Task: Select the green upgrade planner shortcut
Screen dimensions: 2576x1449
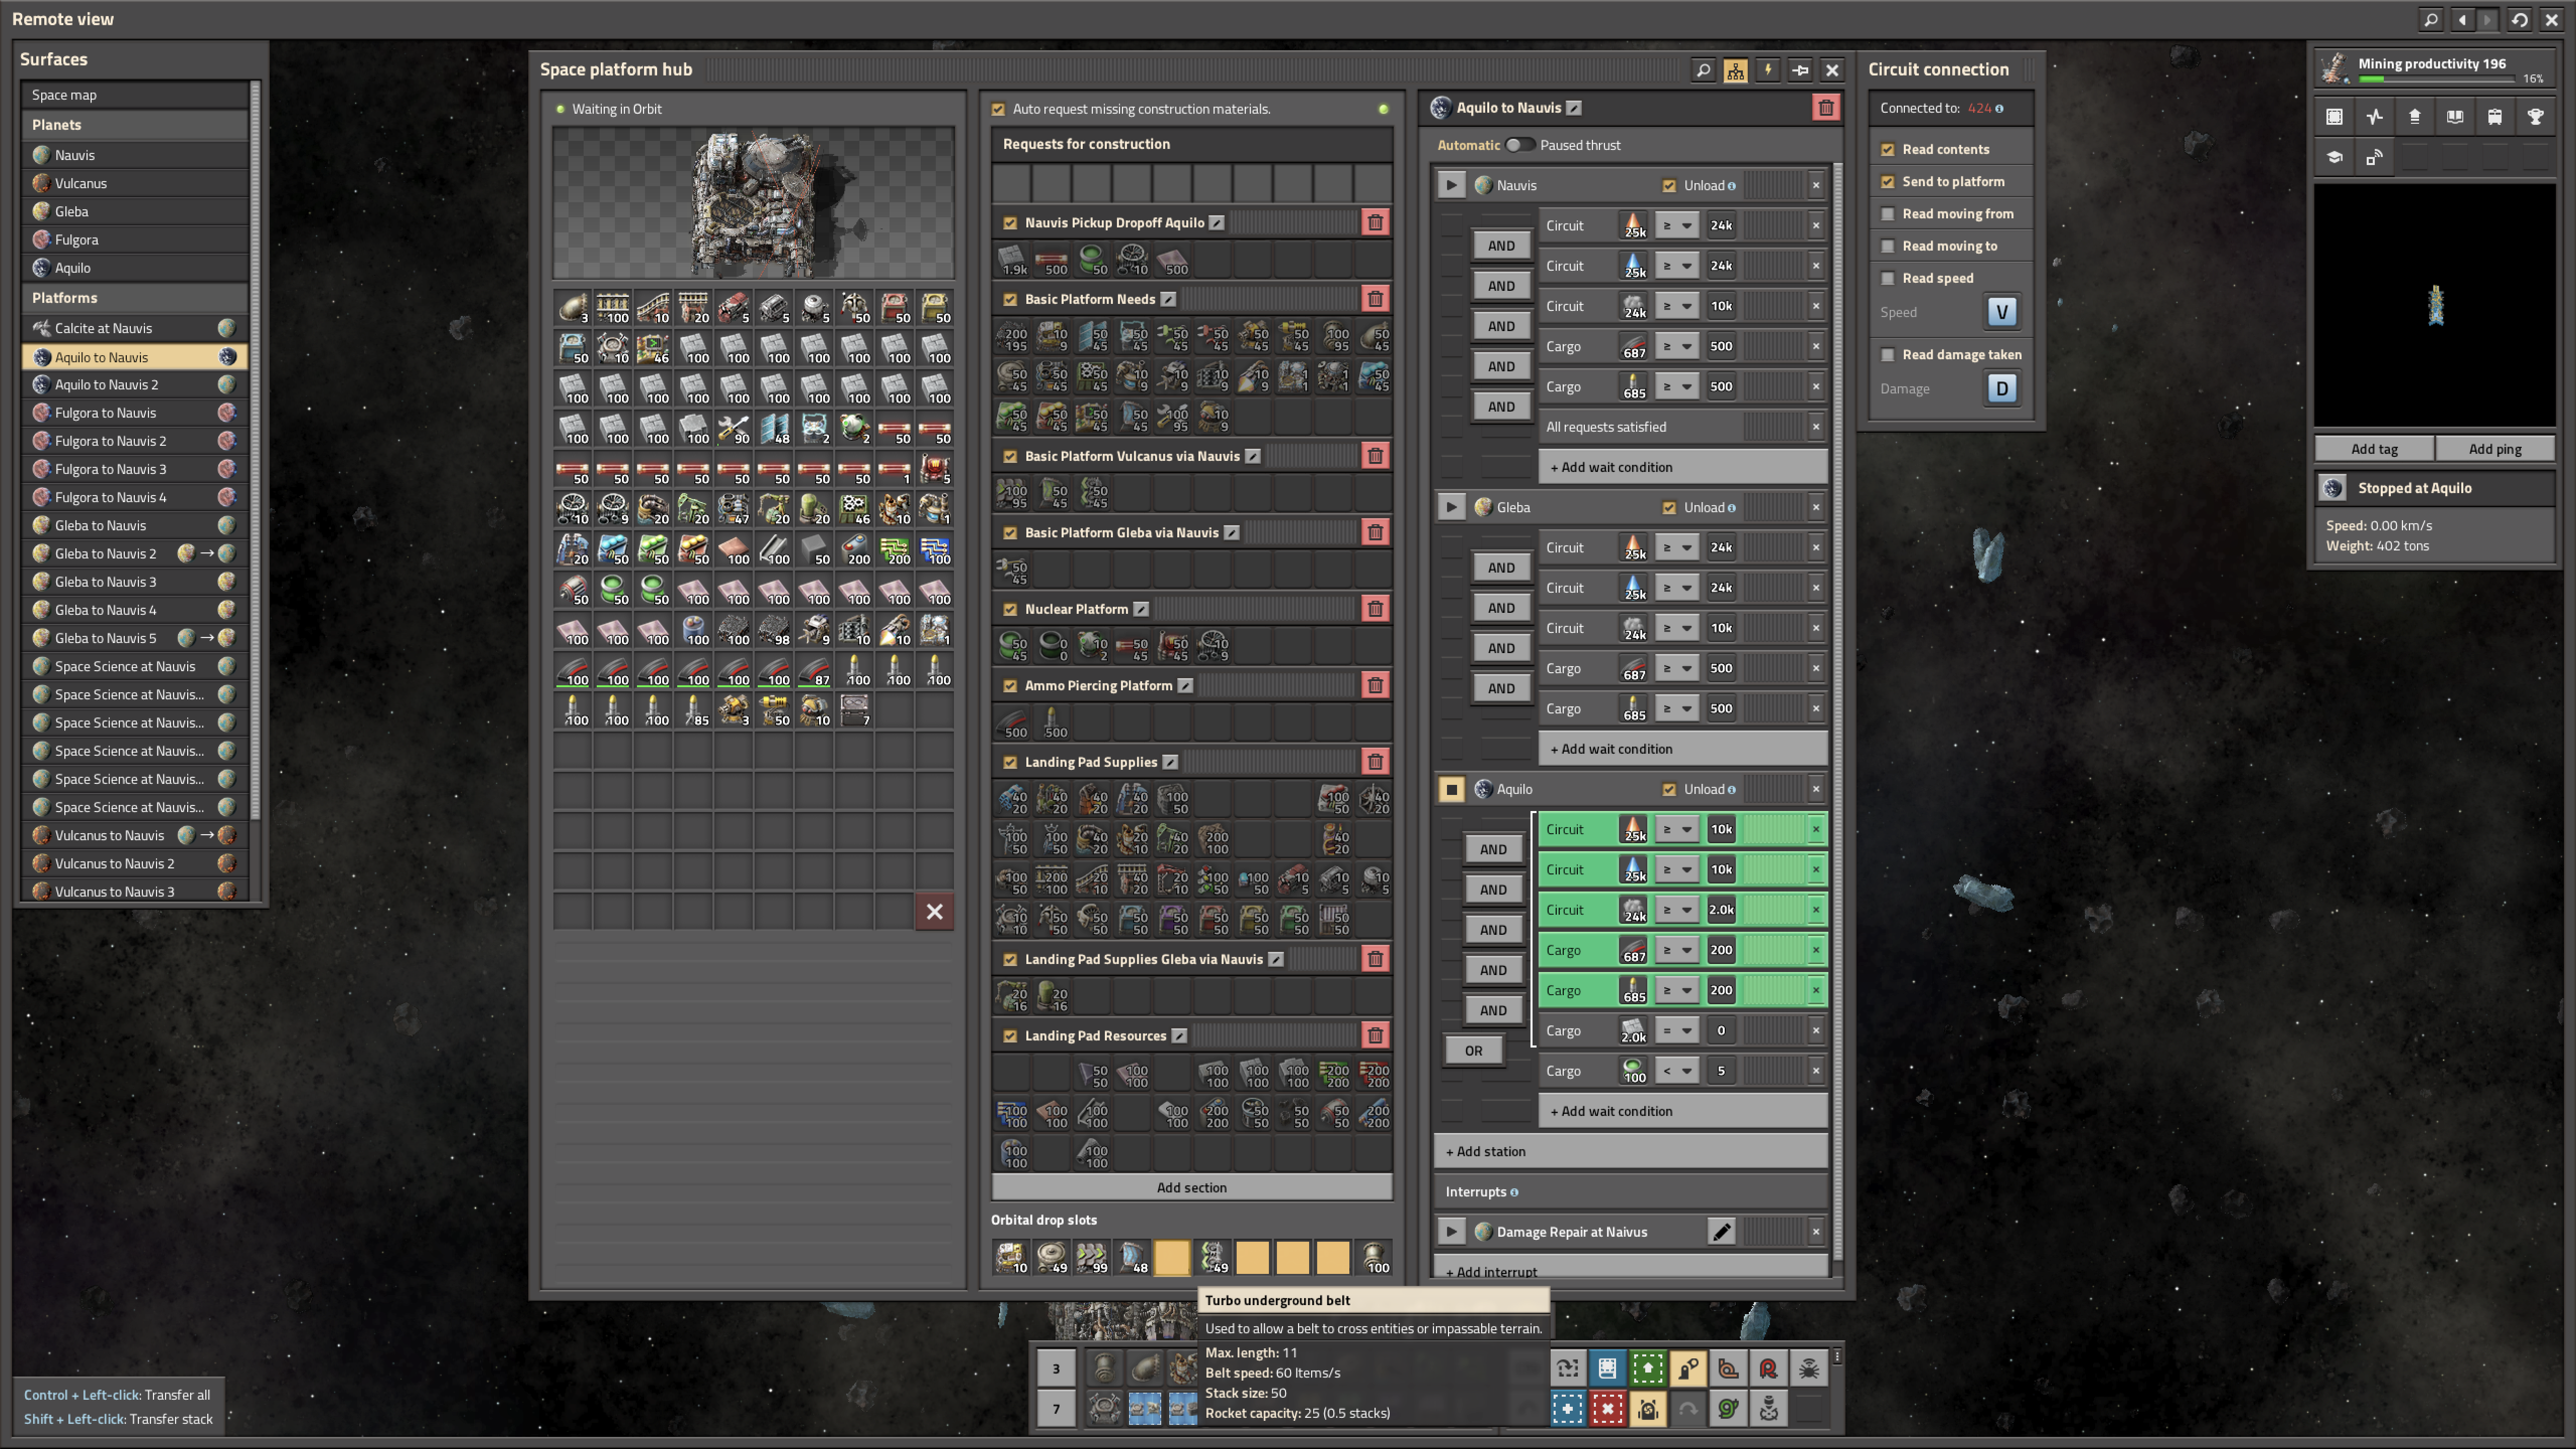Action: 1647,1369
